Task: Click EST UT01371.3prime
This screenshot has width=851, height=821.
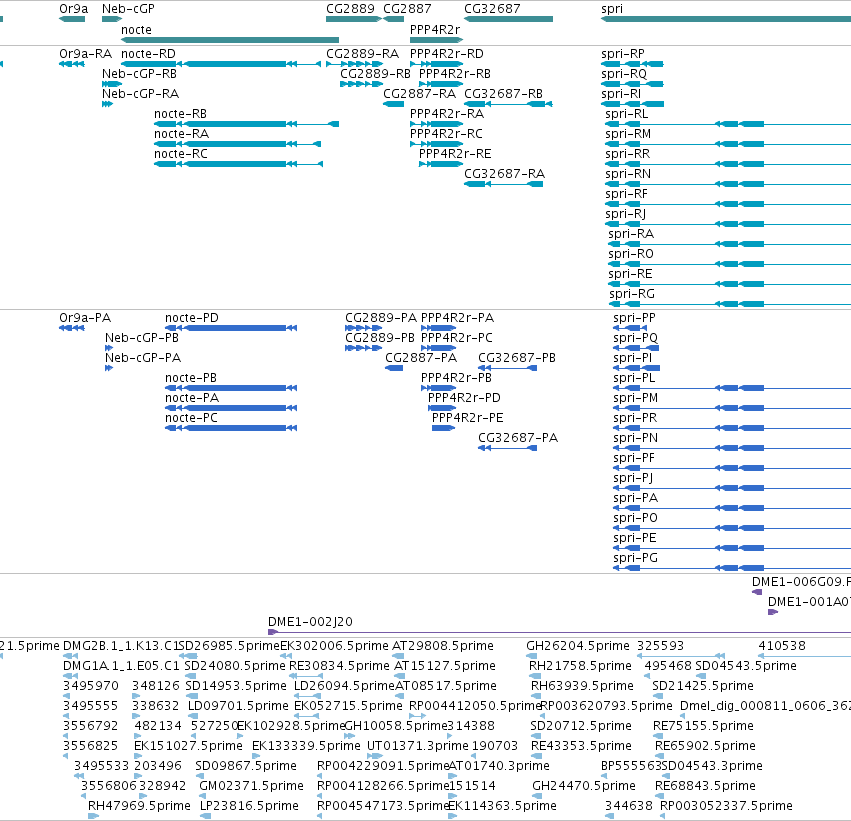Action: click(x=375, y=756)
